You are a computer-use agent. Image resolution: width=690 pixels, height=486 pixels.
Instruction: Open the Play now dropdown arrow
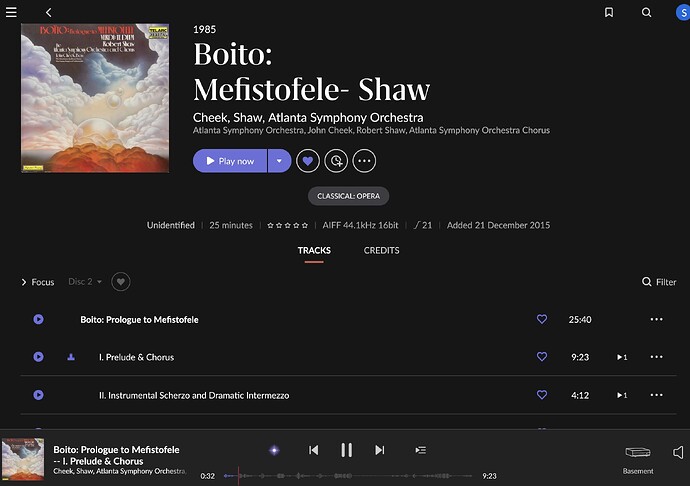click(x=279, y=161)
